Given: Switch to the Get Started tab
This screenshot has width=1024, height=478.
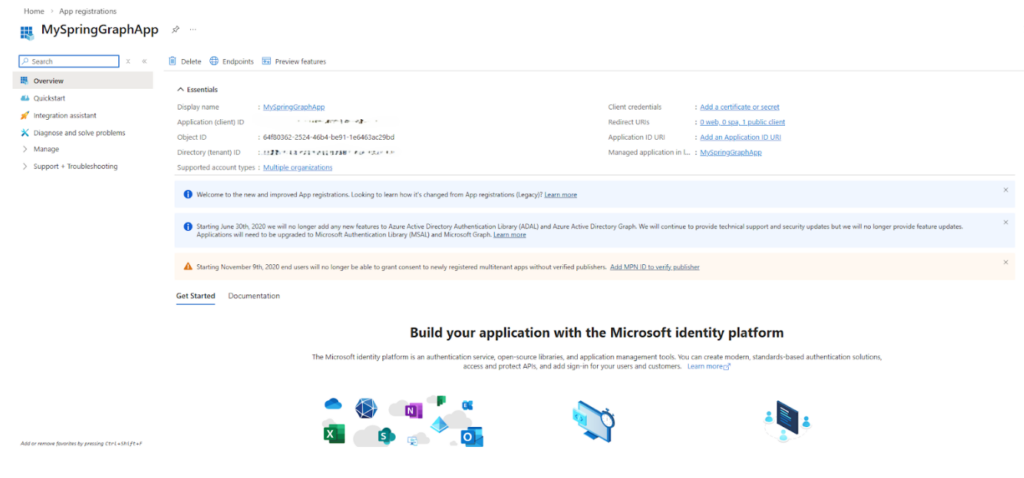Looking at the screenshot, I should pyautogui.click(x=195, y=296).
